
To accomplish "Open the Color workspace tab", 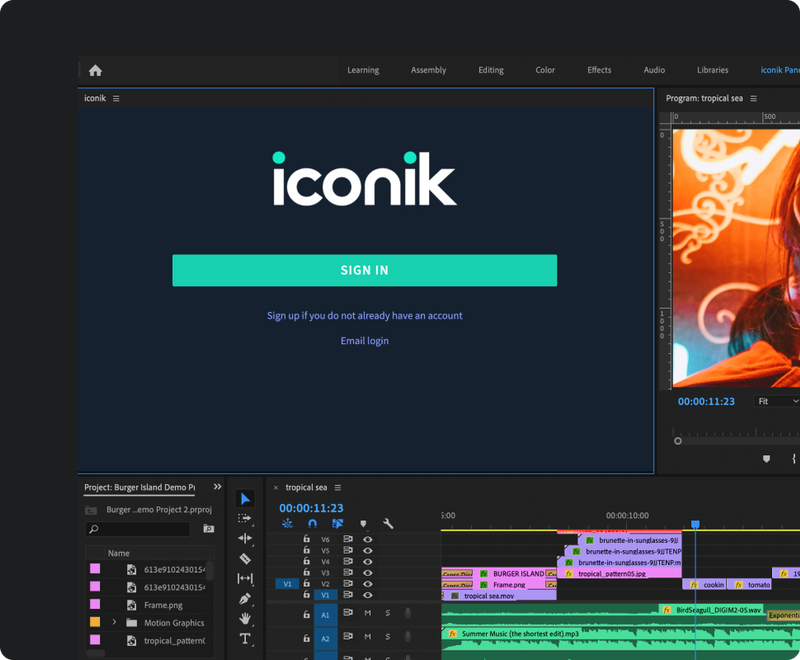I will coord(544,70).
